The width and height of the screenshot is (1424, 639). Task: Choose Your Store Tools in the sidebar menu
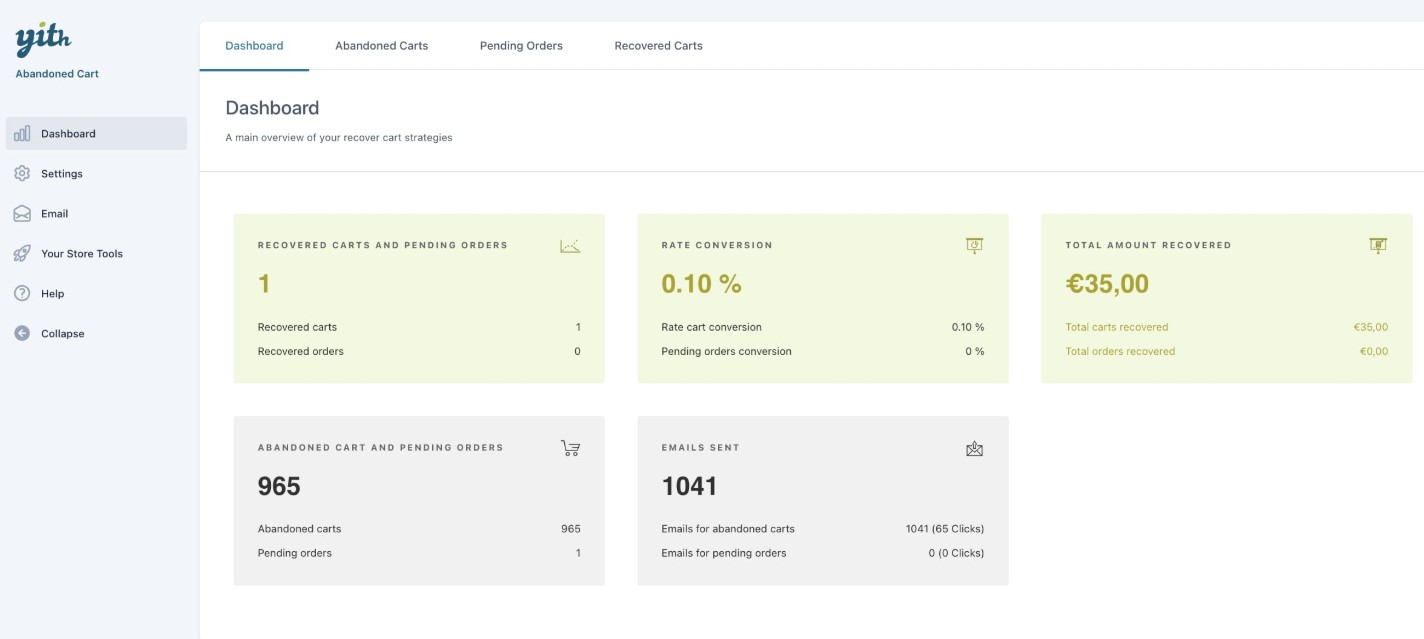(x=81, y=253)
